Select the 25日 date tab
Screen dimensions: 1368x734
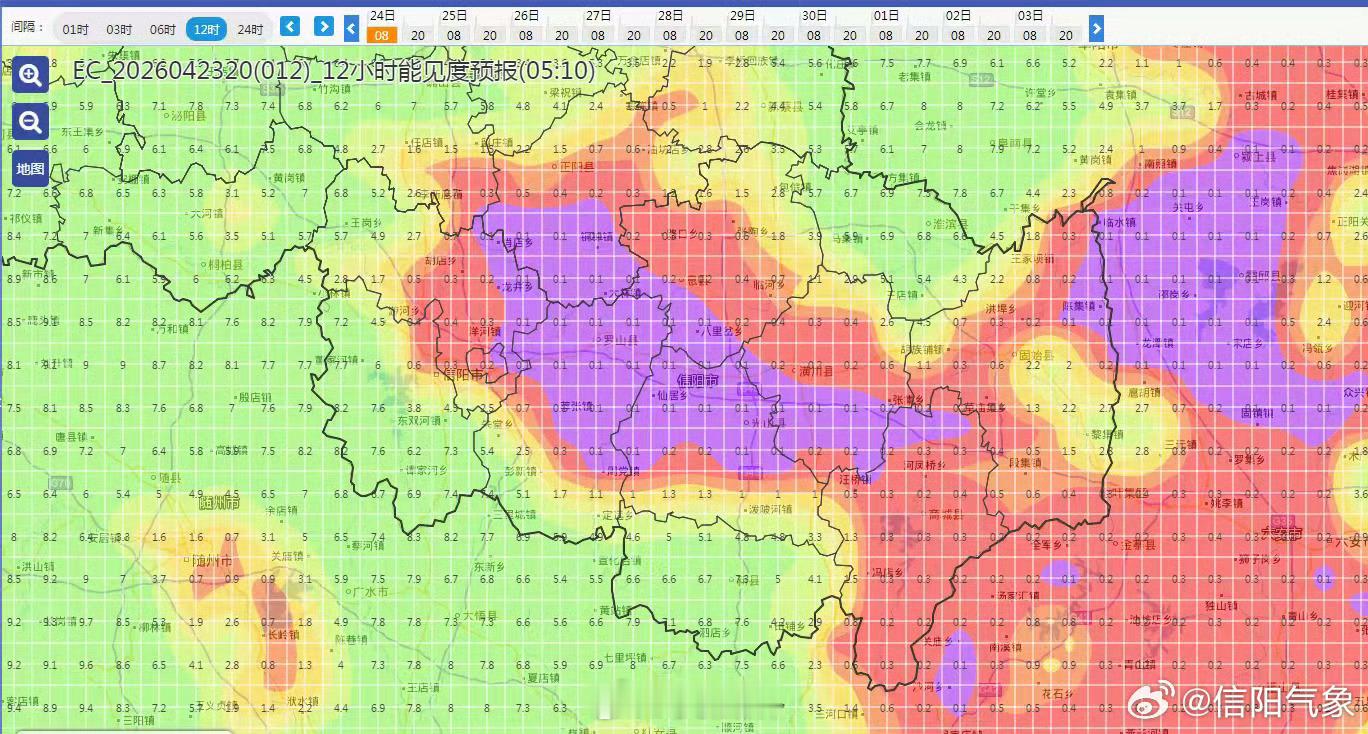[x=453, y=15]
